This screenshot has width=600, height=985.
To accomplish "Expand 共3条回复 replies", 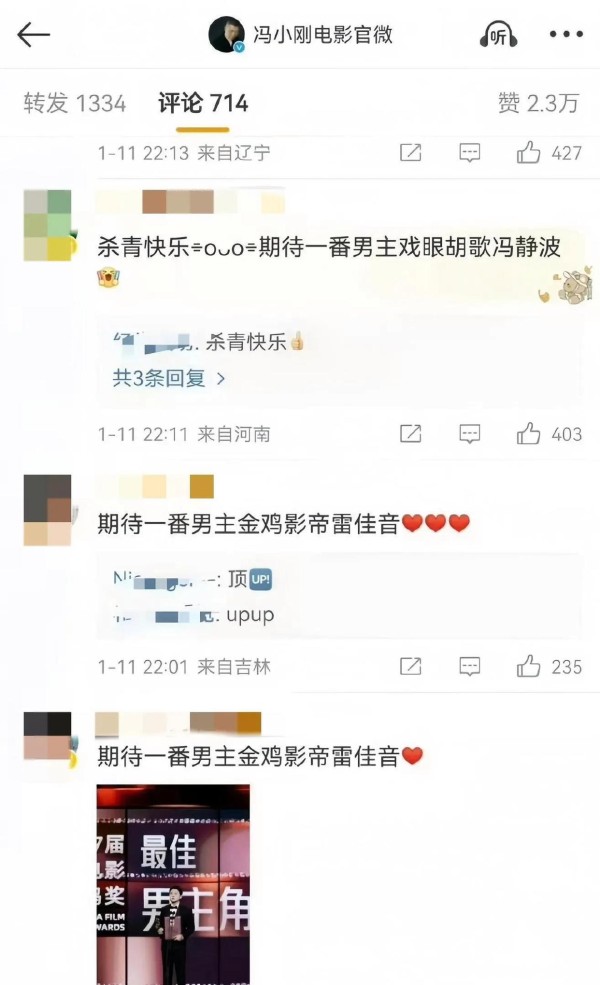I will (168, 378).
